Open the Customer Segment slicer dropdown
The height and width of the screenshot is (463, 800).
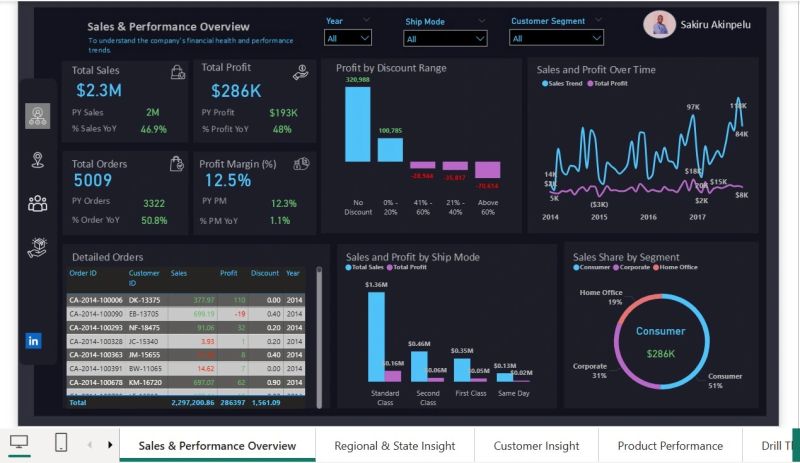(556, 38)
